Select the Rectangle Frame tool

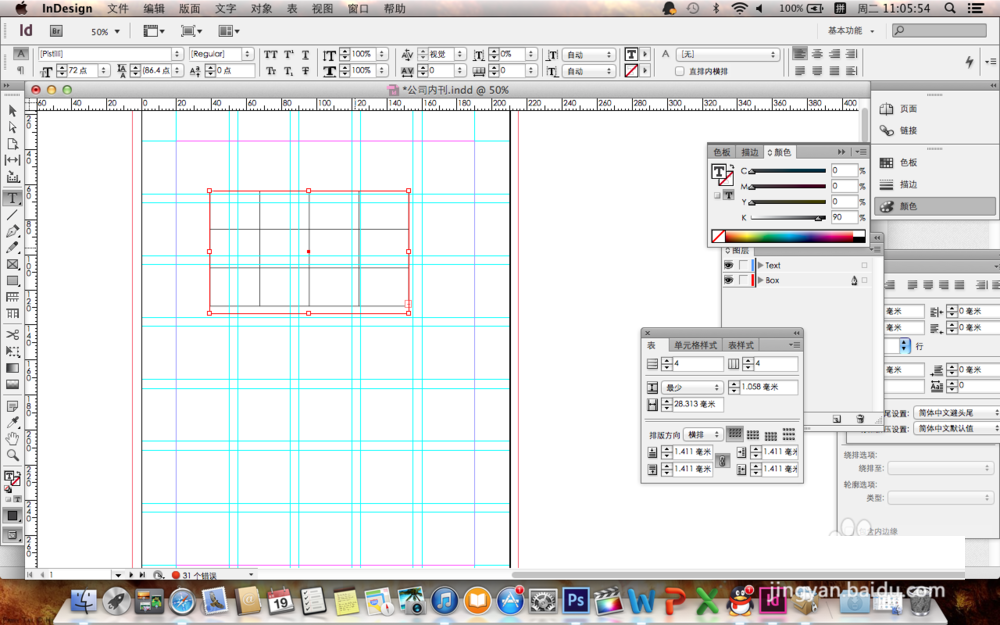[12, 264]
